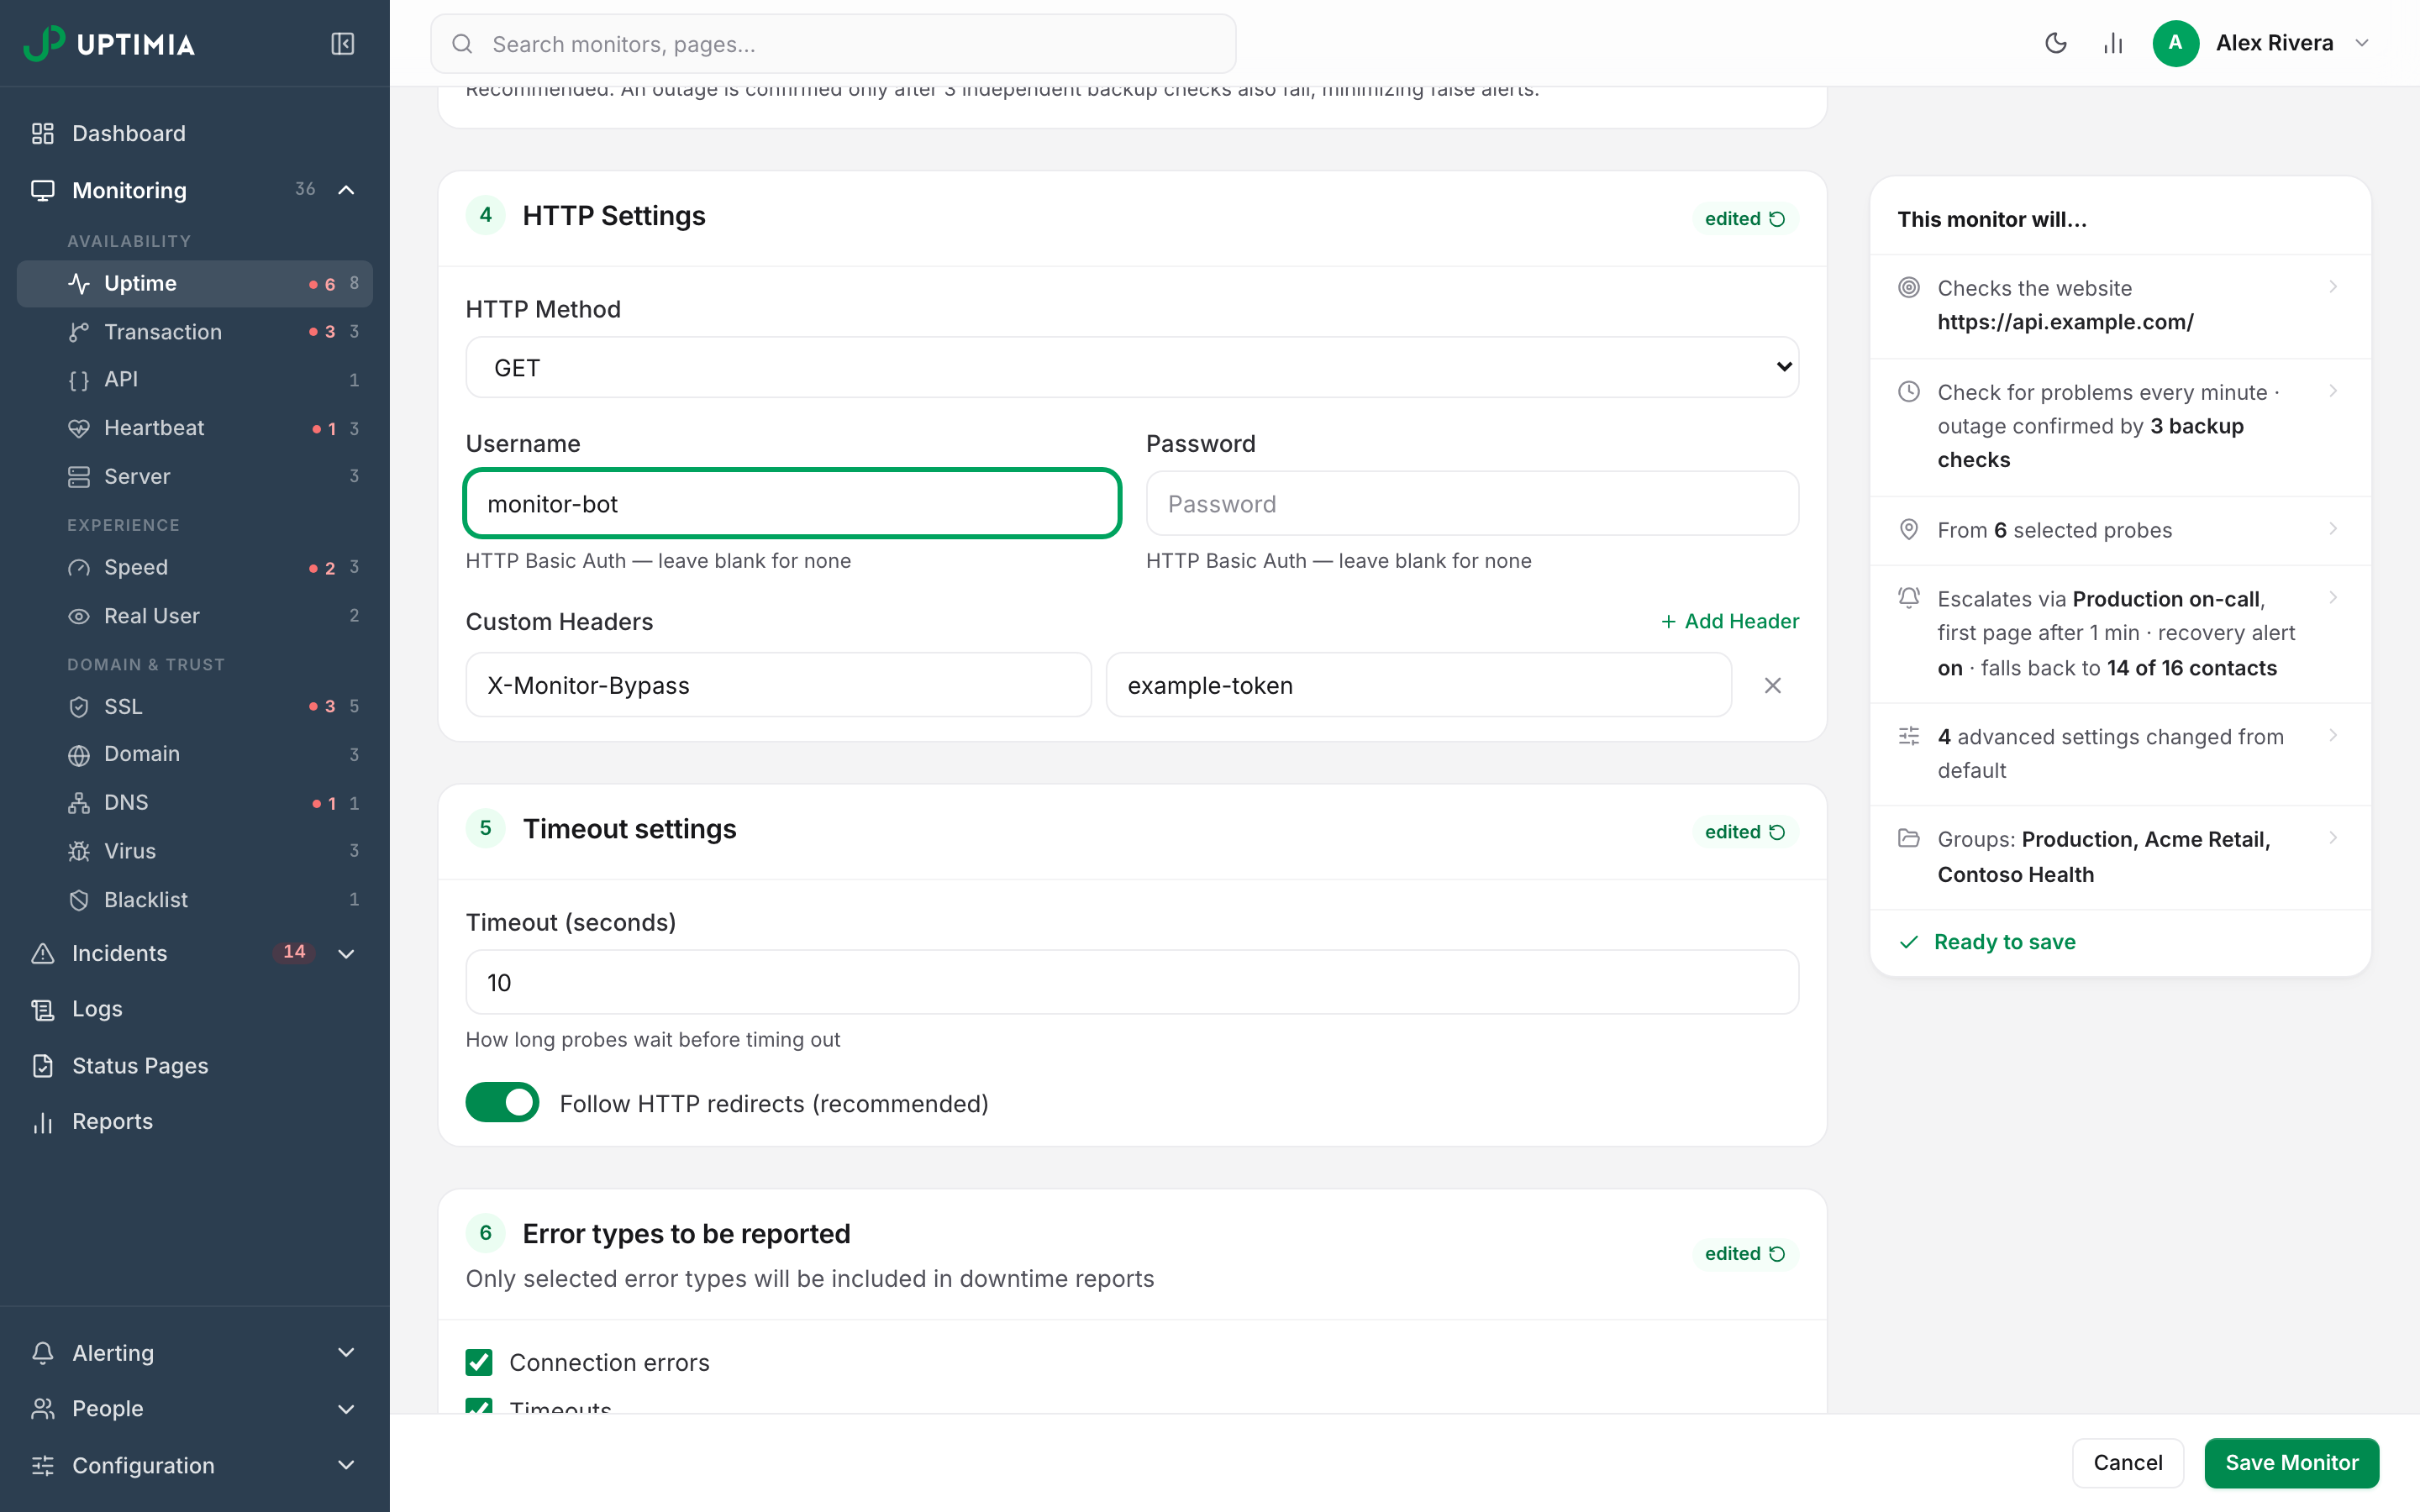Viewport: 2420px width, 1512px height.
Task: Expand the Configuration menu
Action: click(346, 1465)
